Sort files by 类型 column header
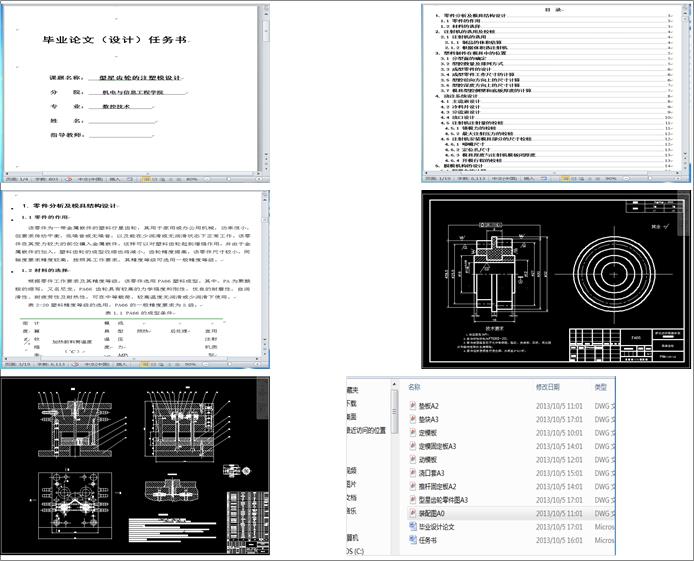Screen dimensions: 694x561 601,387
